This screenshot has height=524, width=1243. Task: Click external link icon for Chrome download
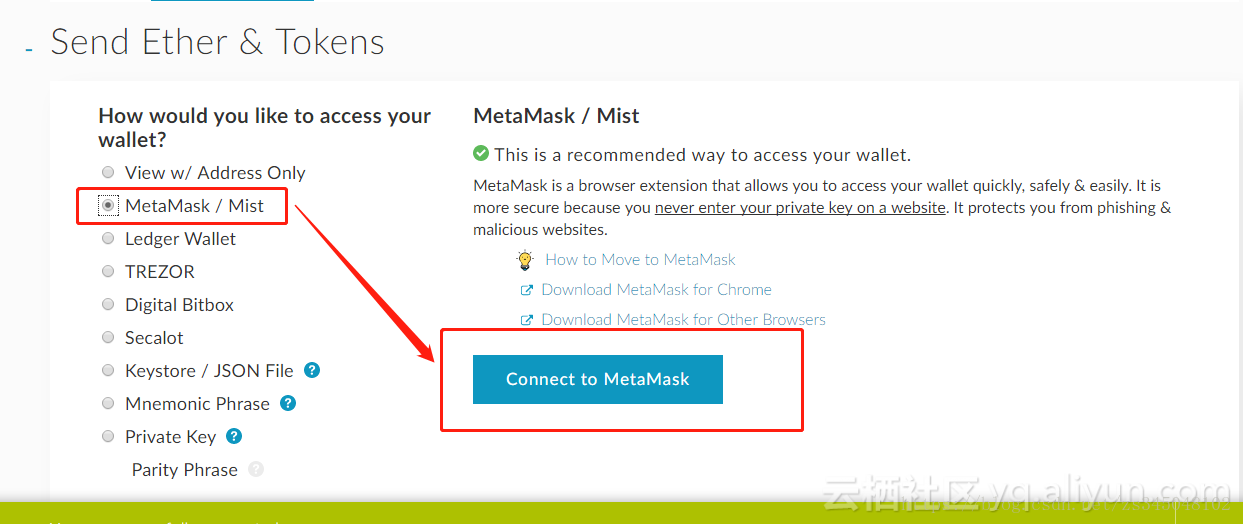[527, 290]
